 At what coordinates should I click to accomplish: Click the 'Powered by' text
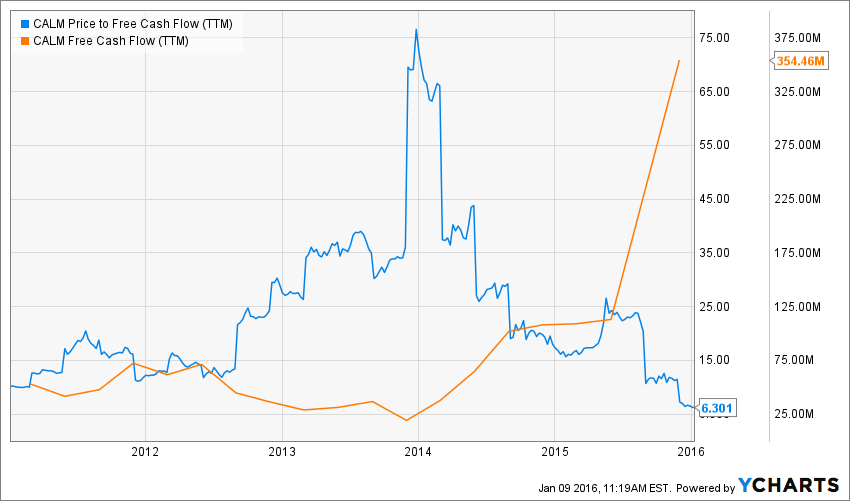705,487
